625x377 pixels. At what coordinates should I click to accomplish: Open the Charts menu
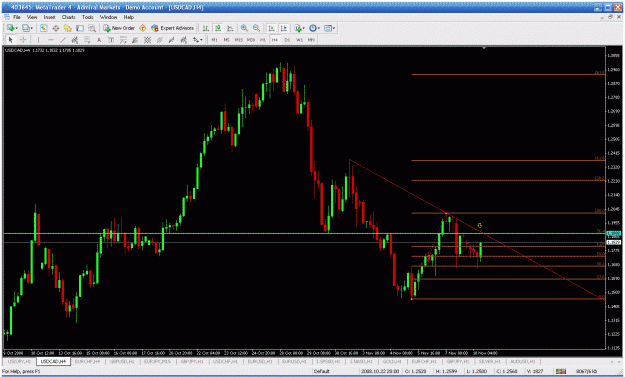coord(69,17)
